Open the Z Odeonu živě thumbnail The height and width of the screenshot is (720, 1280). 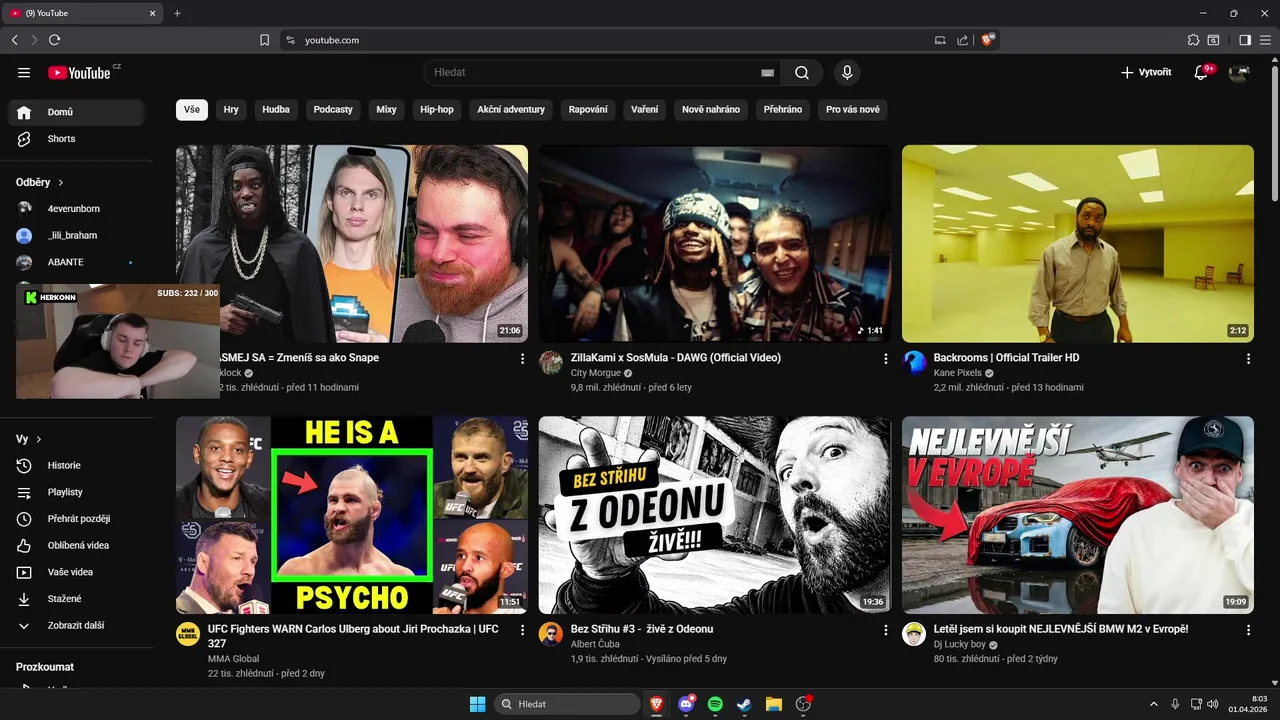pyautogui.click(x=715, y=515)
